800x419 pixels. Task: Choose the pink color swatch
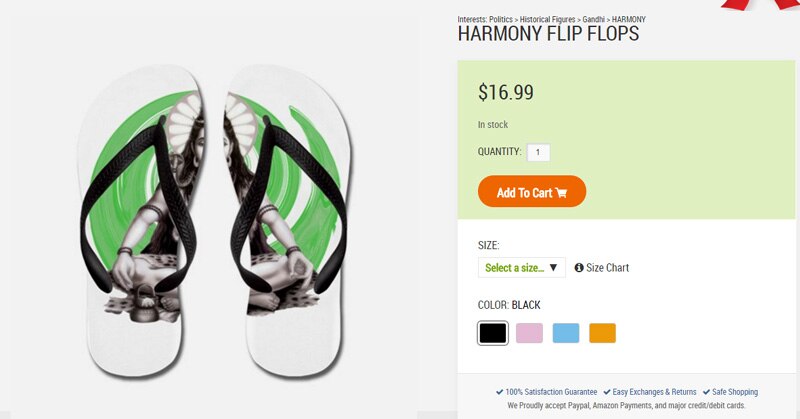pos(529,333)
